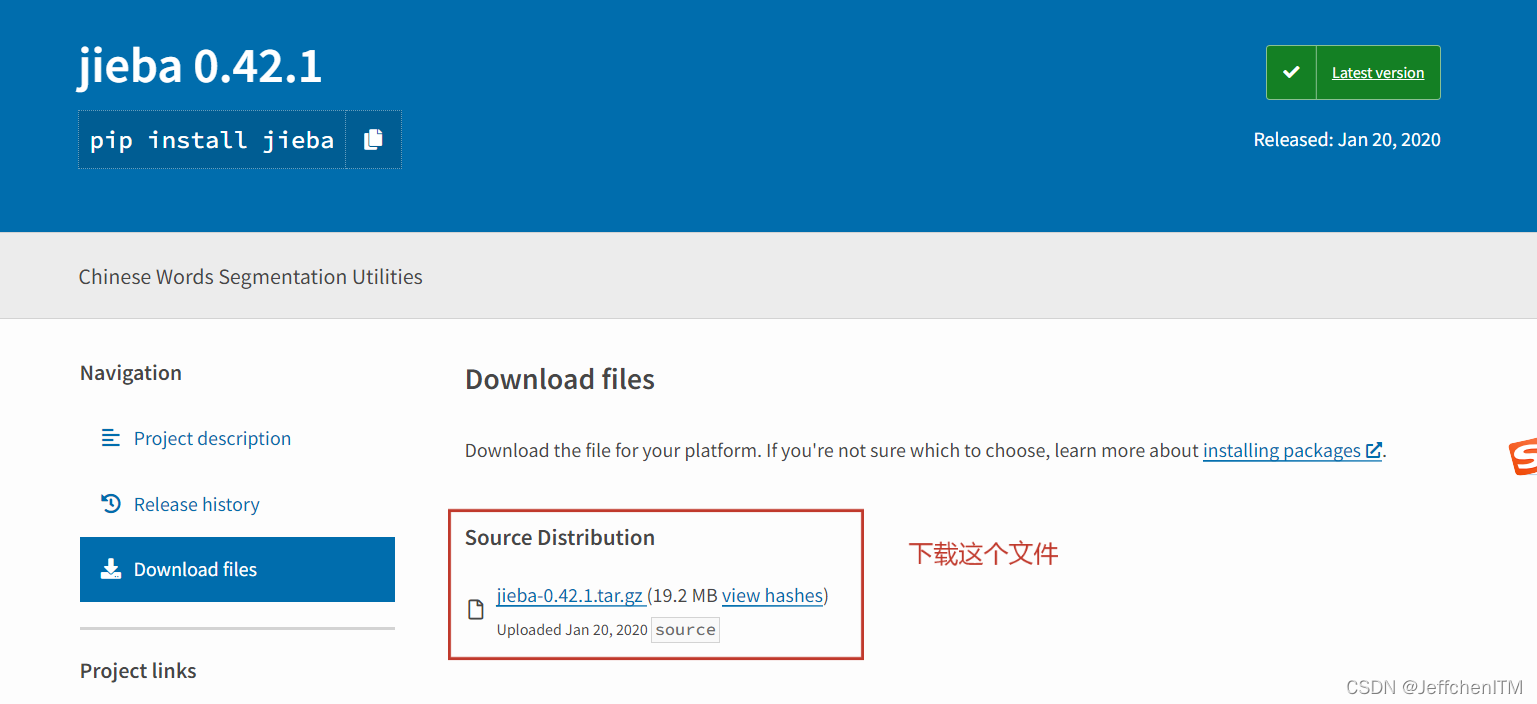Copy the pip install jieba command
1537x704 pixels.
(373, 140)
